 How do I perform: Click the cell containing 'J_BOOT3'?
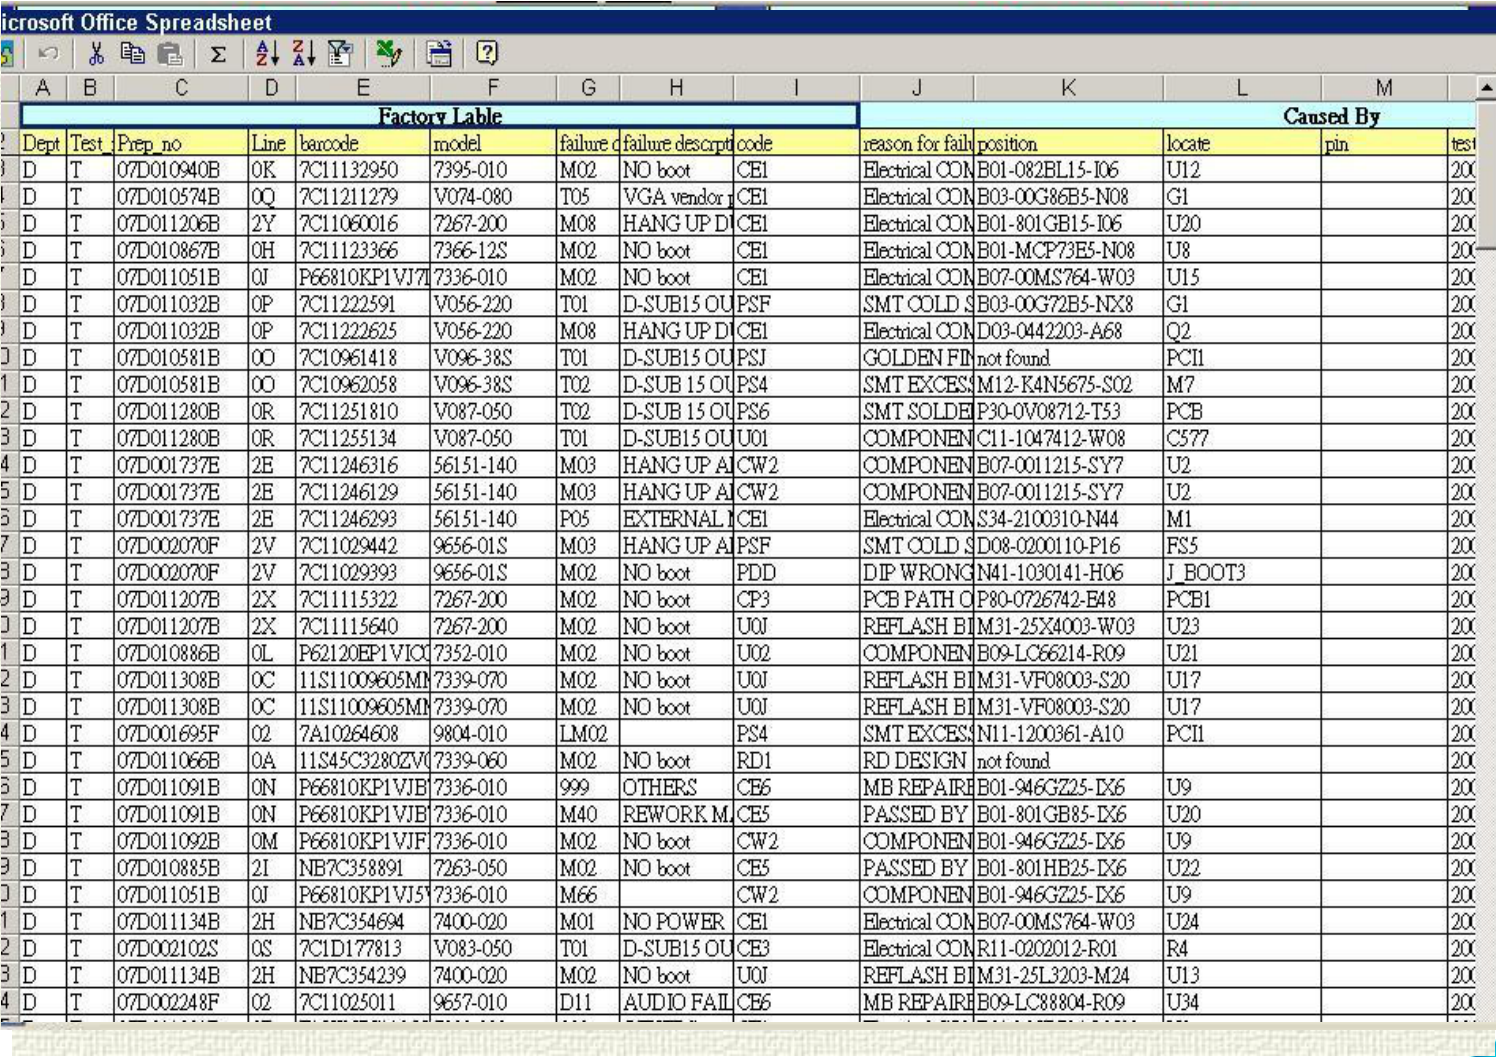click(x=1241, y=573)
